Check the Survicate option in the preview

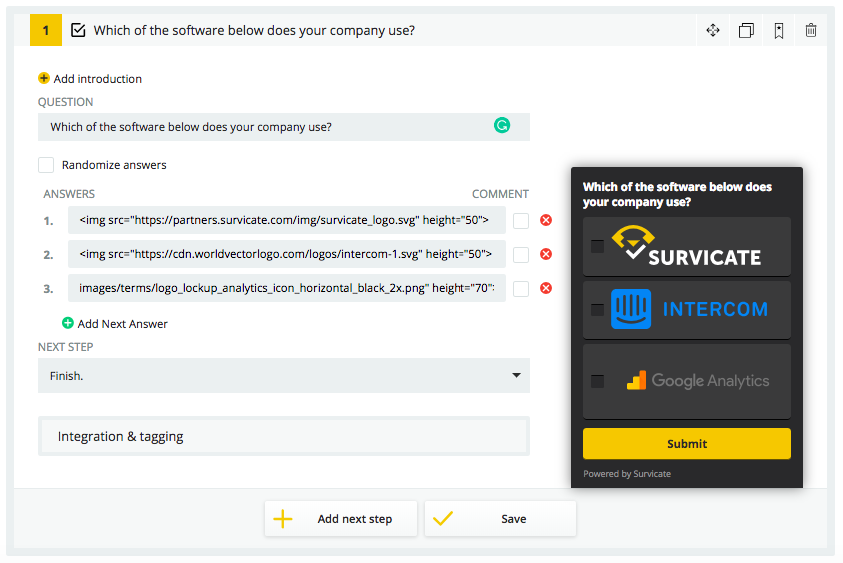pos(597,246)
